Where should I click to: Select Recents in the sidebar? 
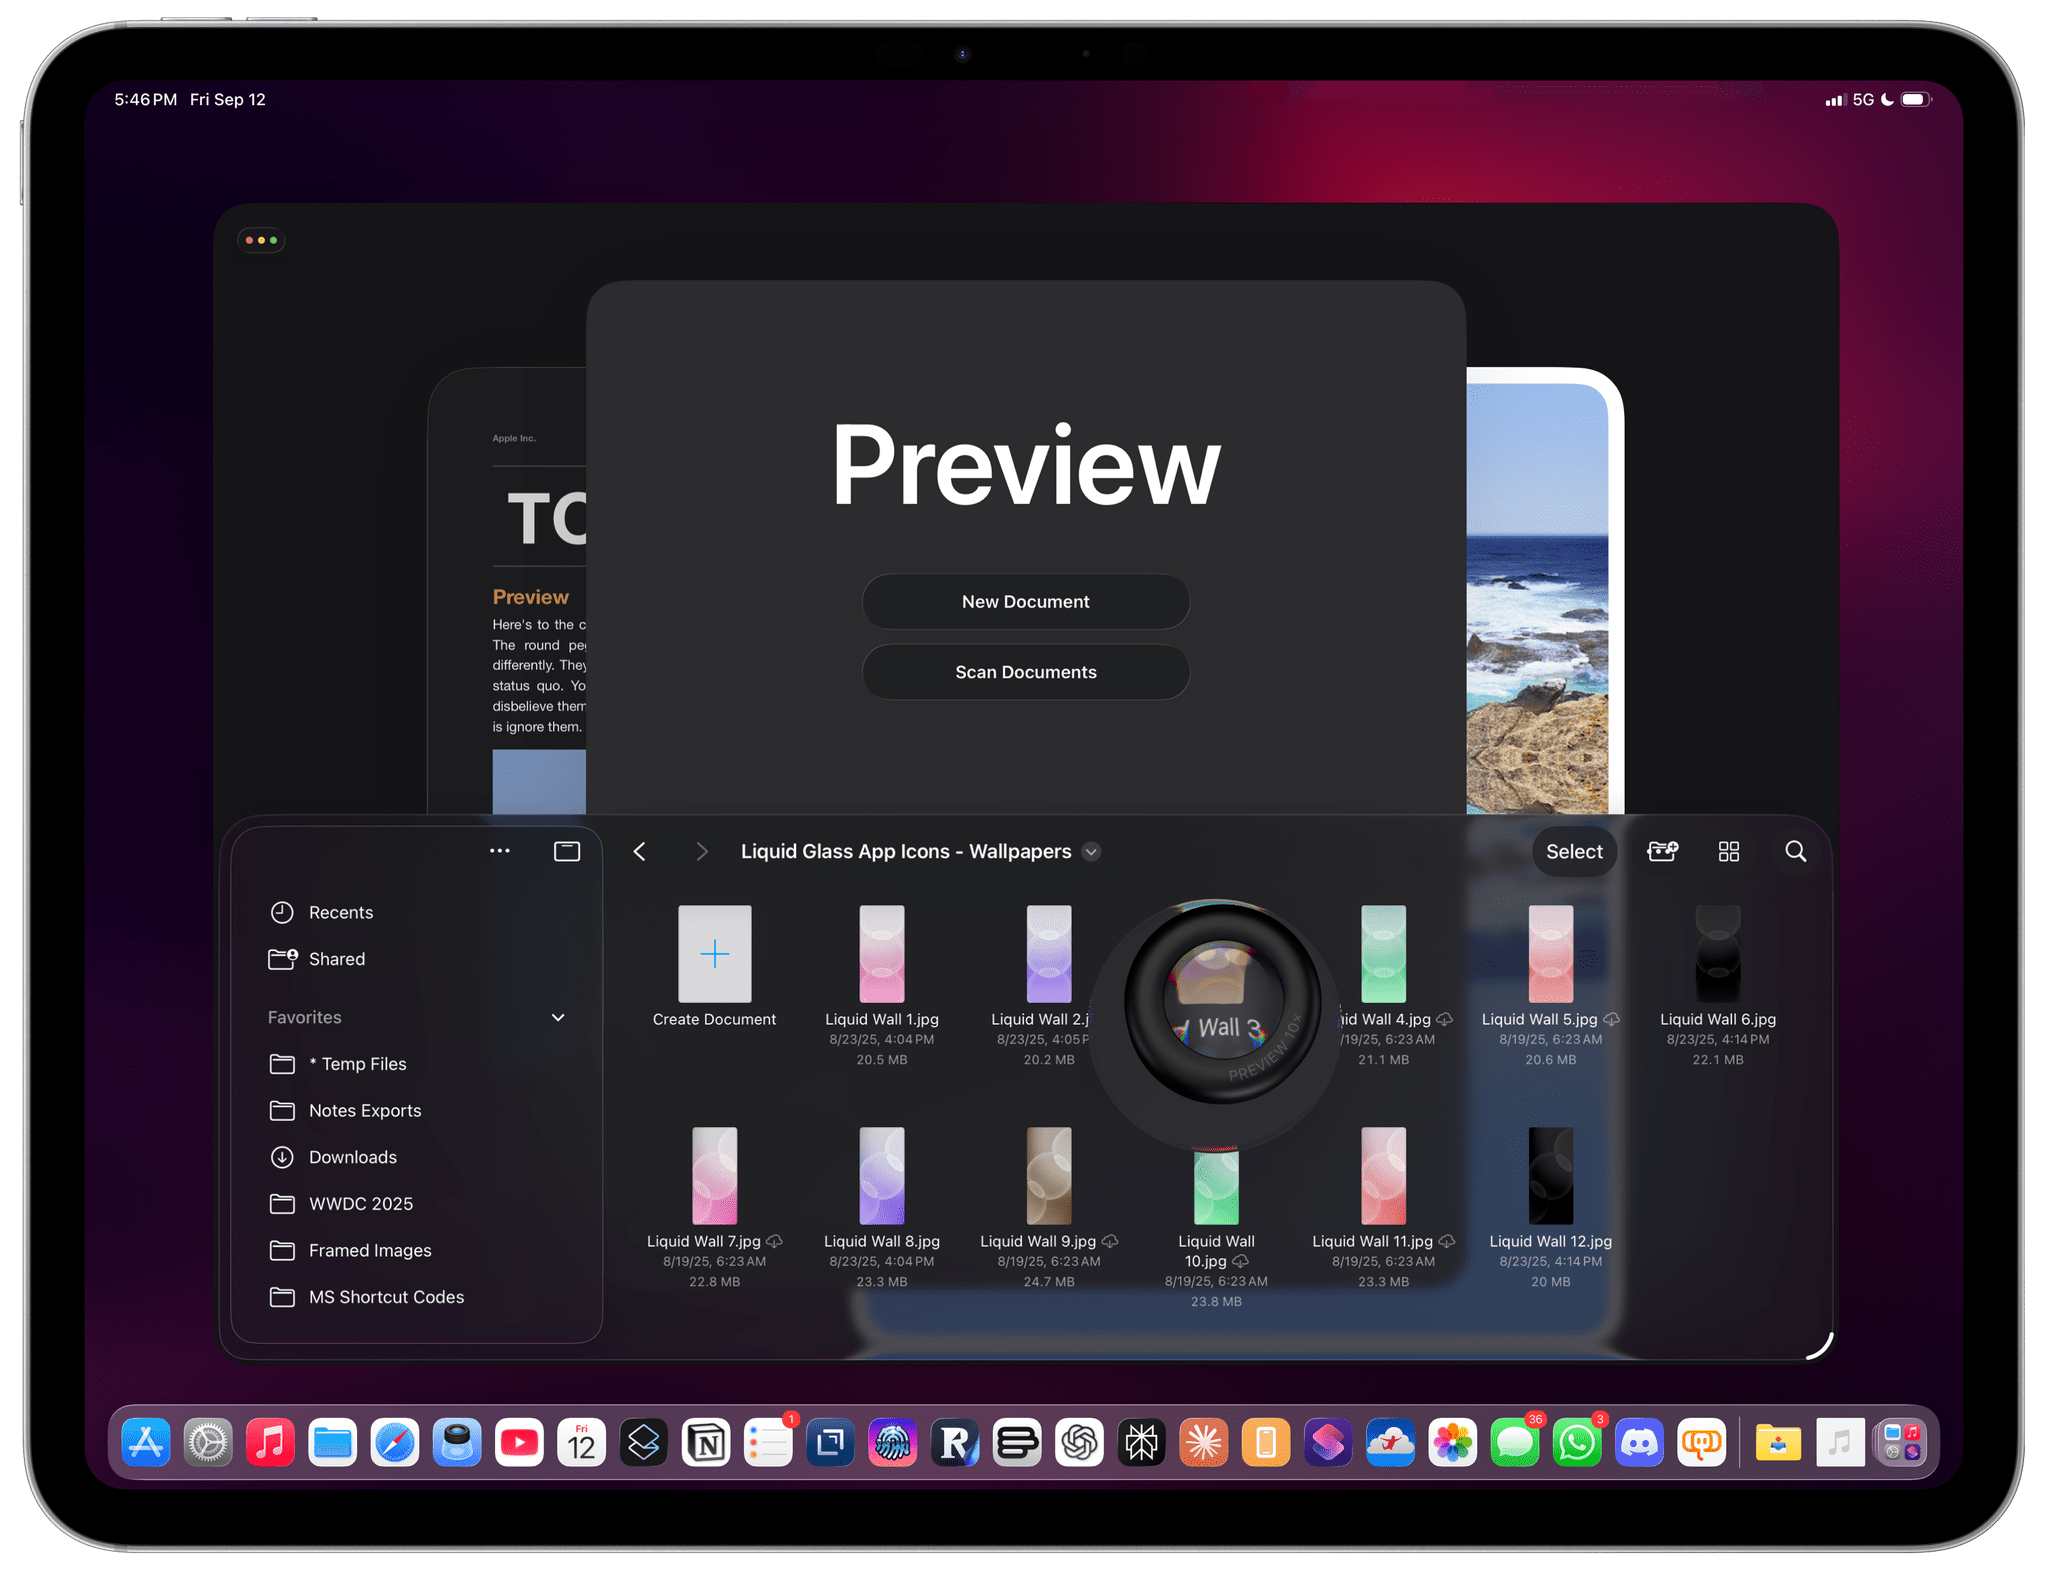click(340, 912)
